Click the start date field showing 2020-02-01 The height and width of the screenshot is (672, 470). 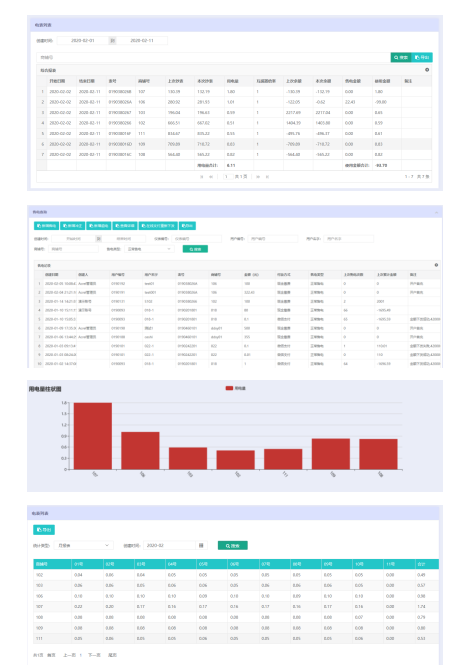83,41
